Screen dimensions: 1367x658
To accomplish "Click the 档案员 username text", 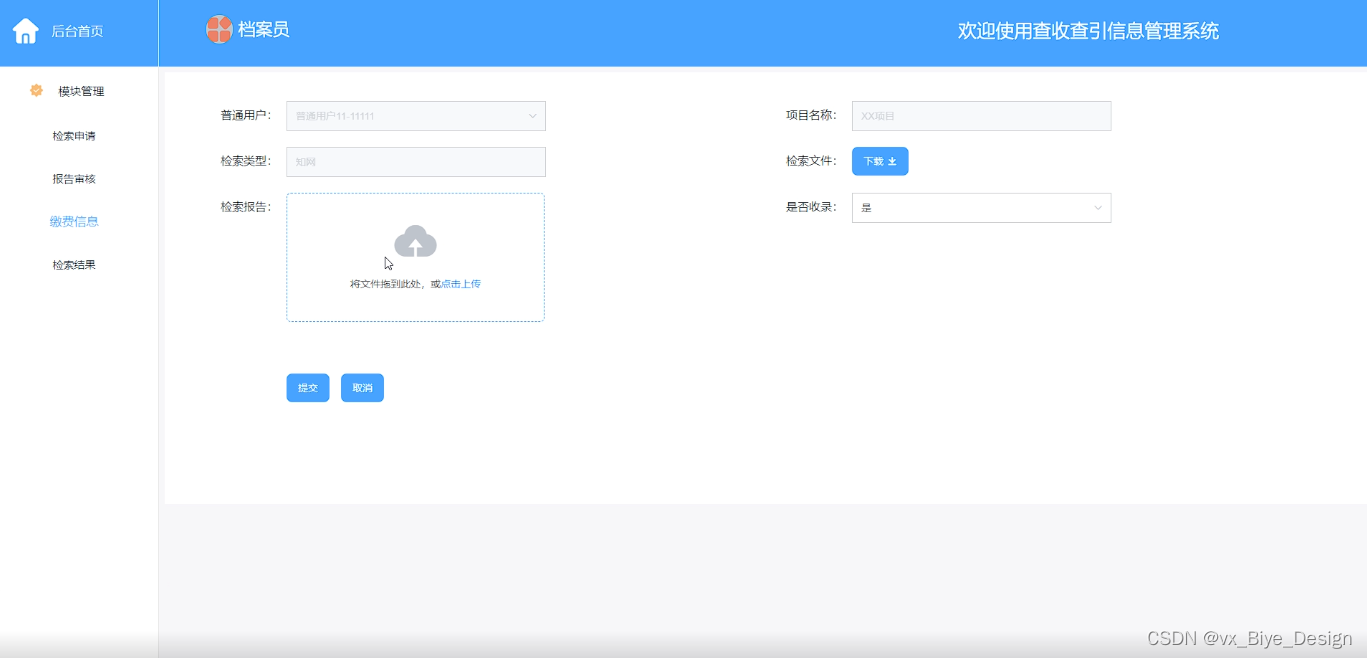I will 264,30.
